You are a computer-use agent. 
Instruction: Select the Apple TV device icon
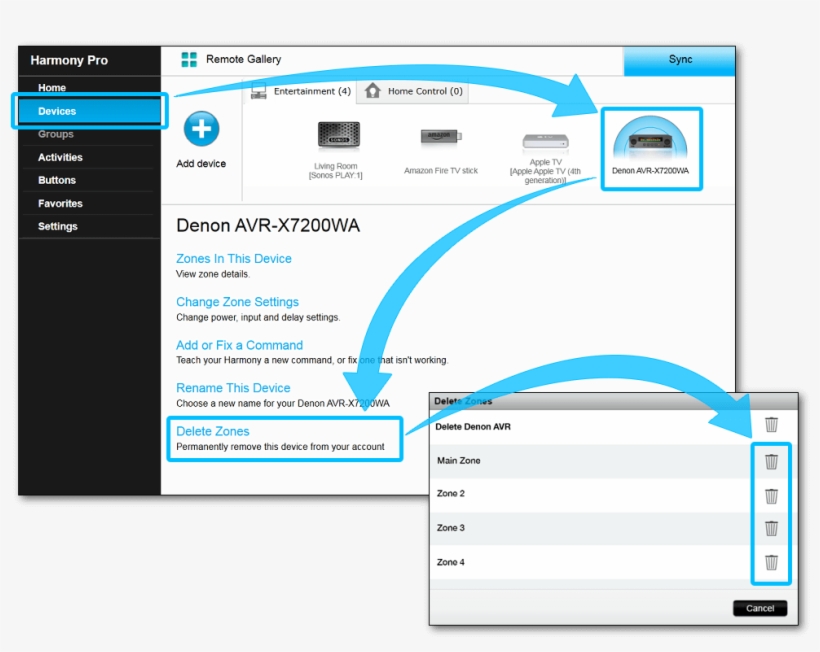545,141
